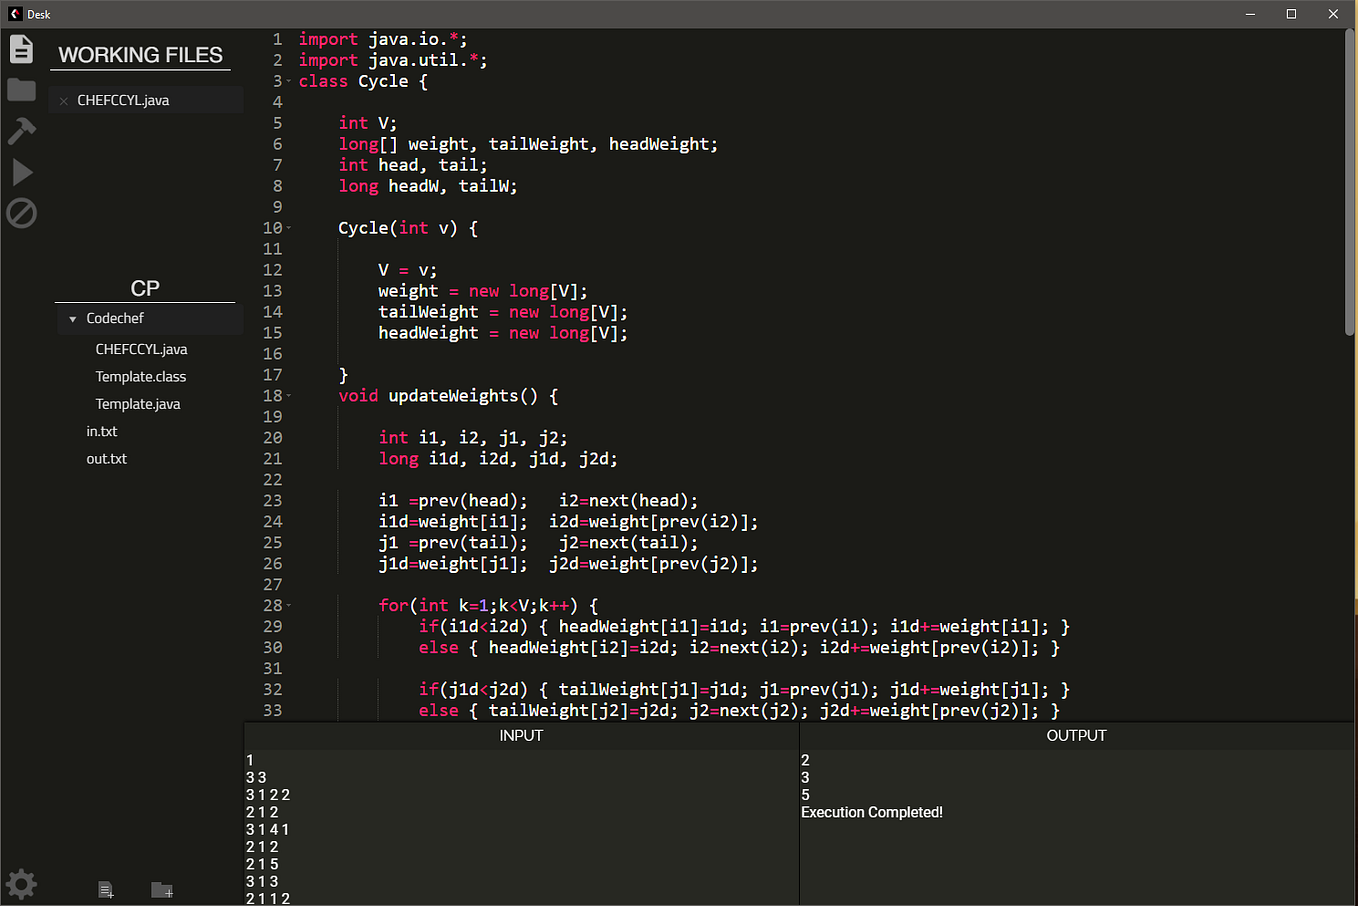Open out.txt from the sidebar
Viewport: 1358px width, 906px height.
pyautogui.click(x=106, y=458)
